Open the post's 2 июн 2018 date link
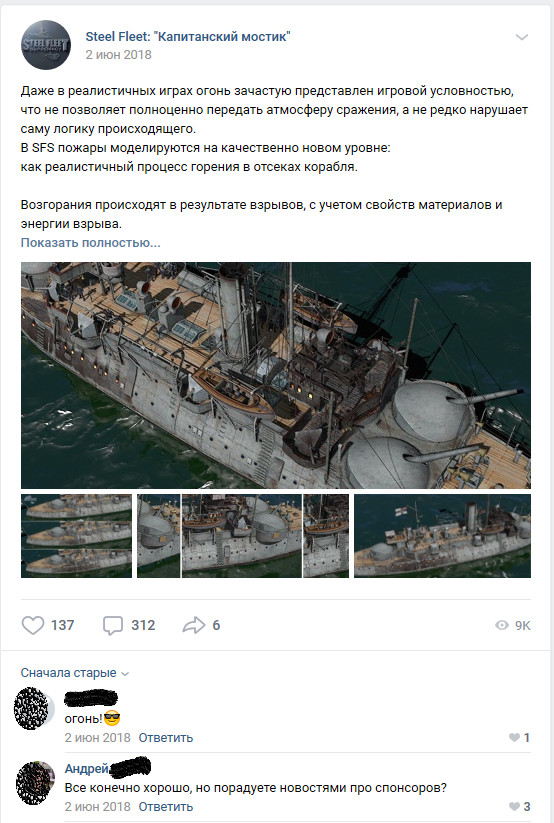 (x=118, y=55)
